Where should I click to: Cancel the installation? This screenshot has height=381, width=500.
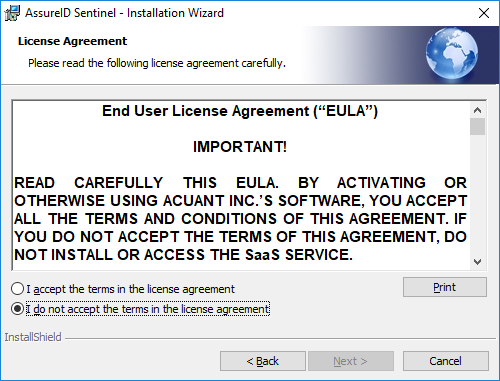point(446,361)
